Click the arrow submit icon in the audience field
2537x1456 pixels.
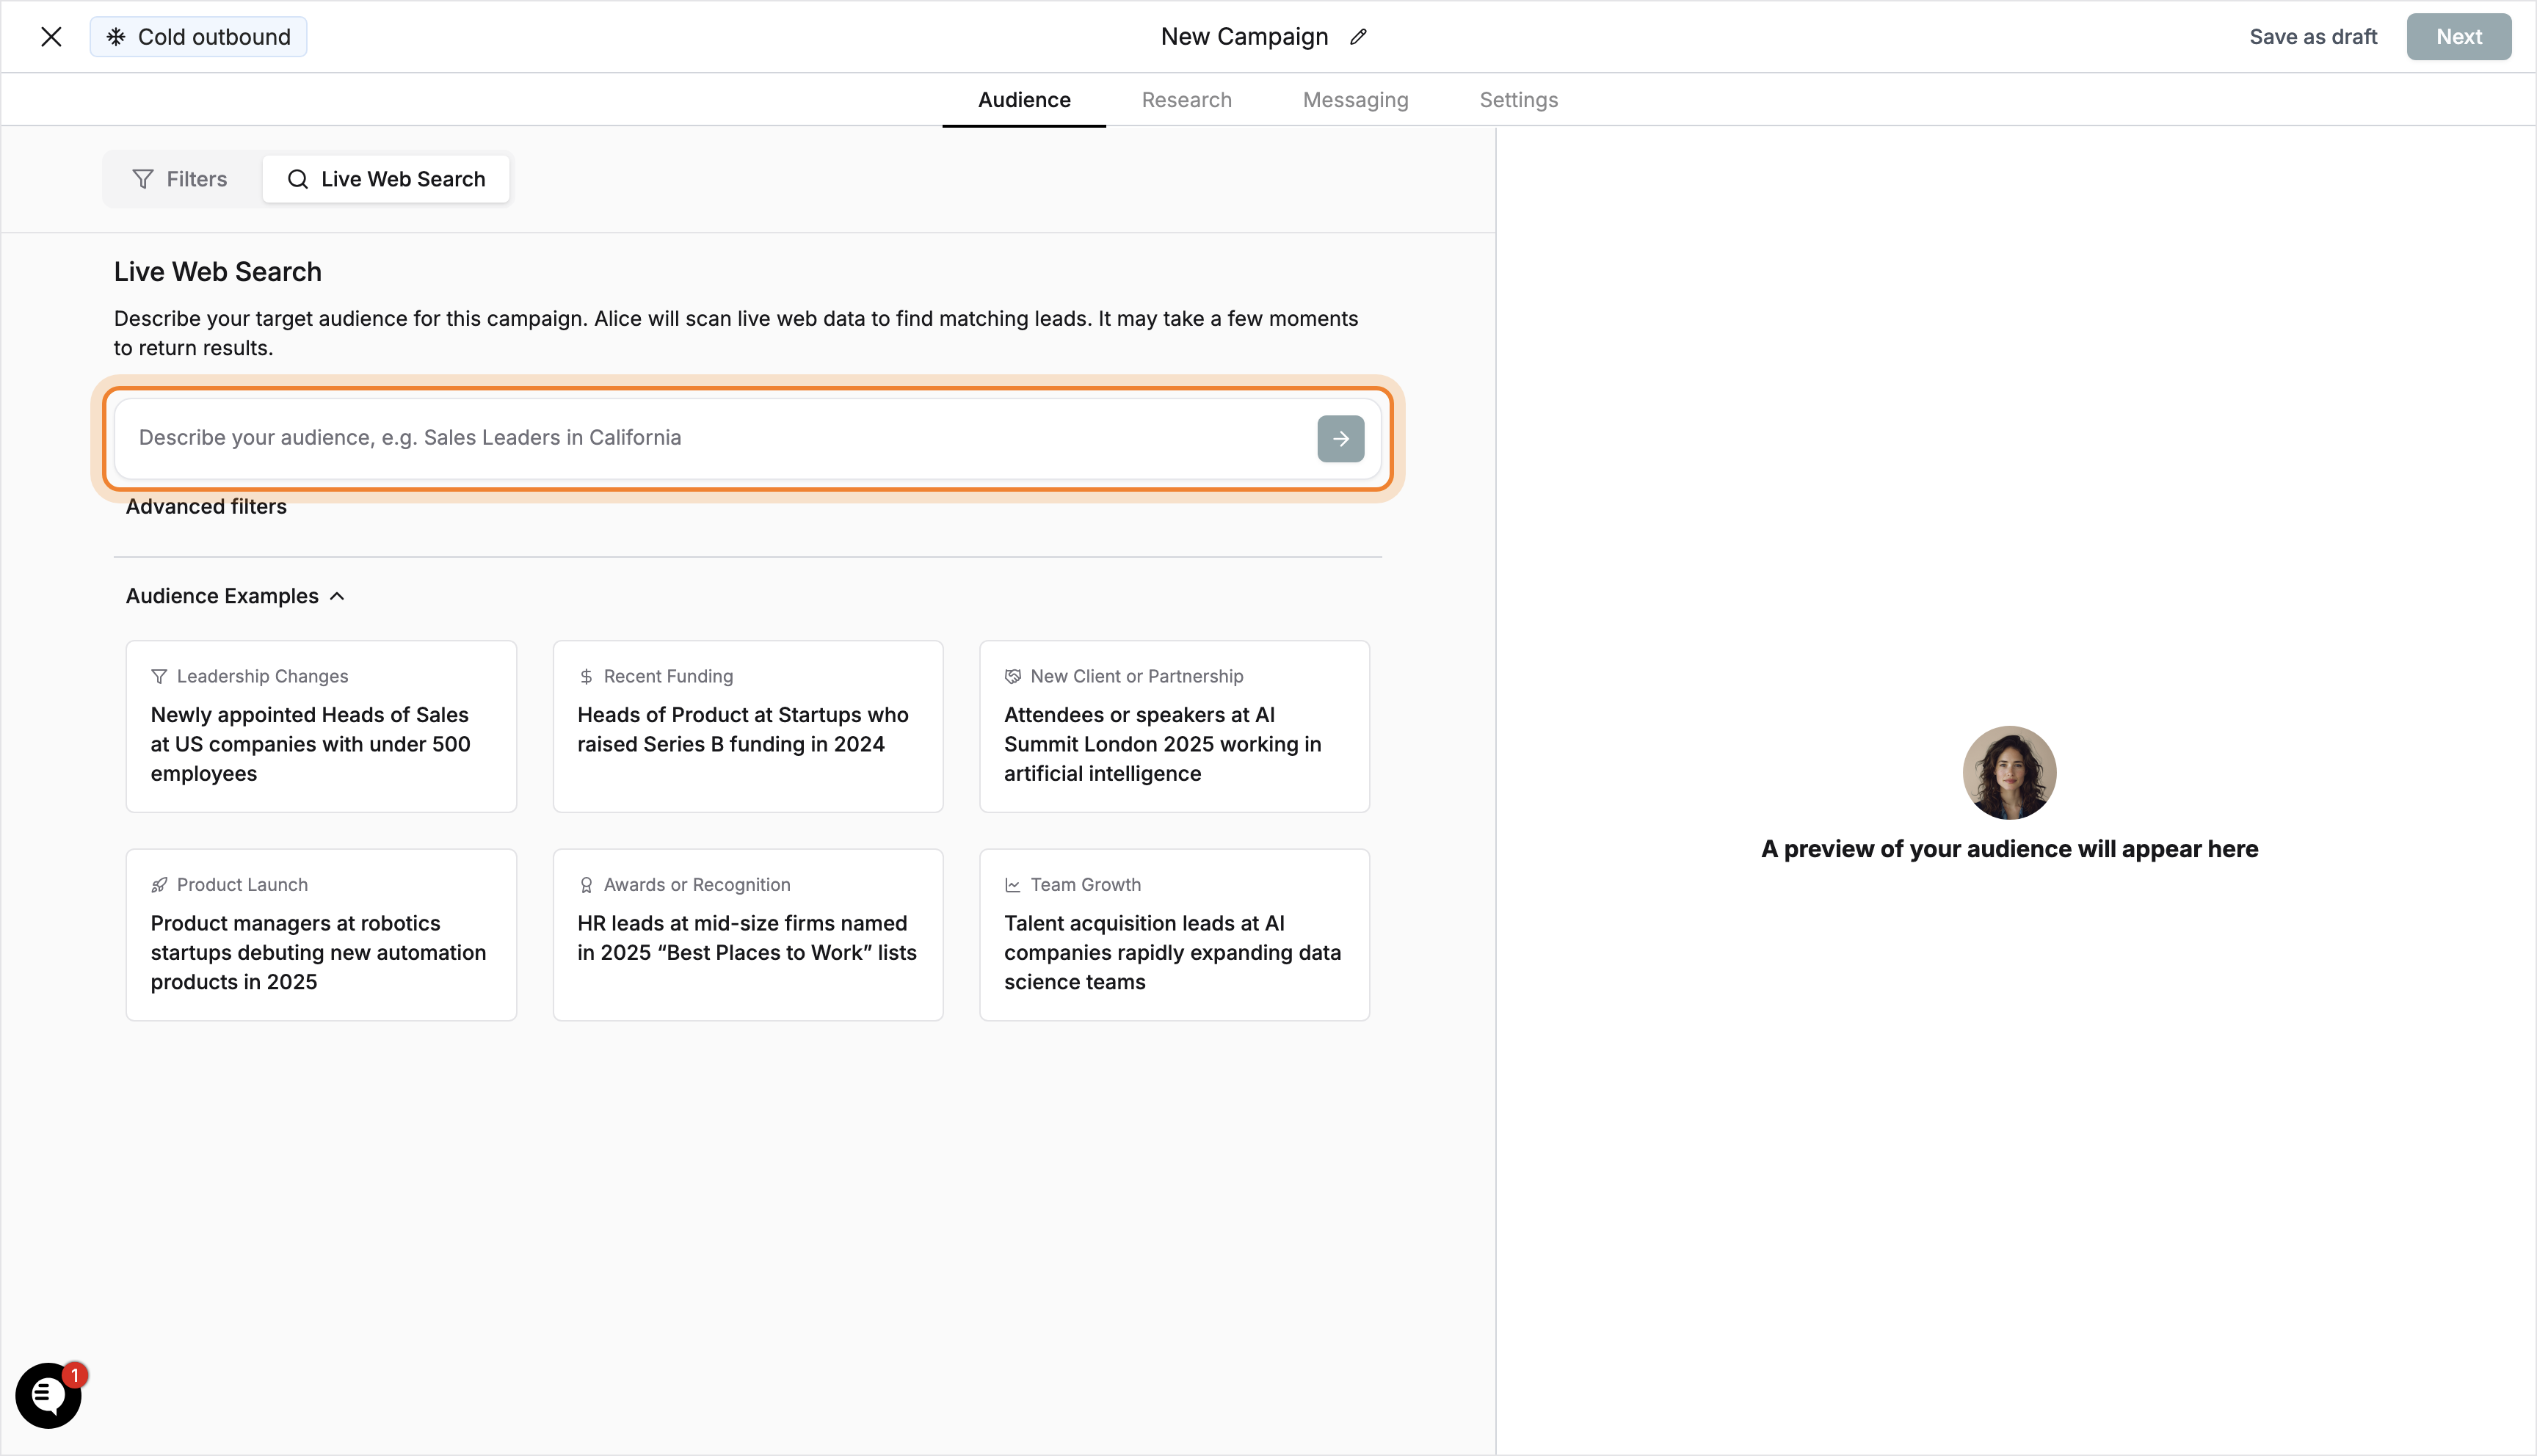pyautogui.click(x=1340, y=439)
